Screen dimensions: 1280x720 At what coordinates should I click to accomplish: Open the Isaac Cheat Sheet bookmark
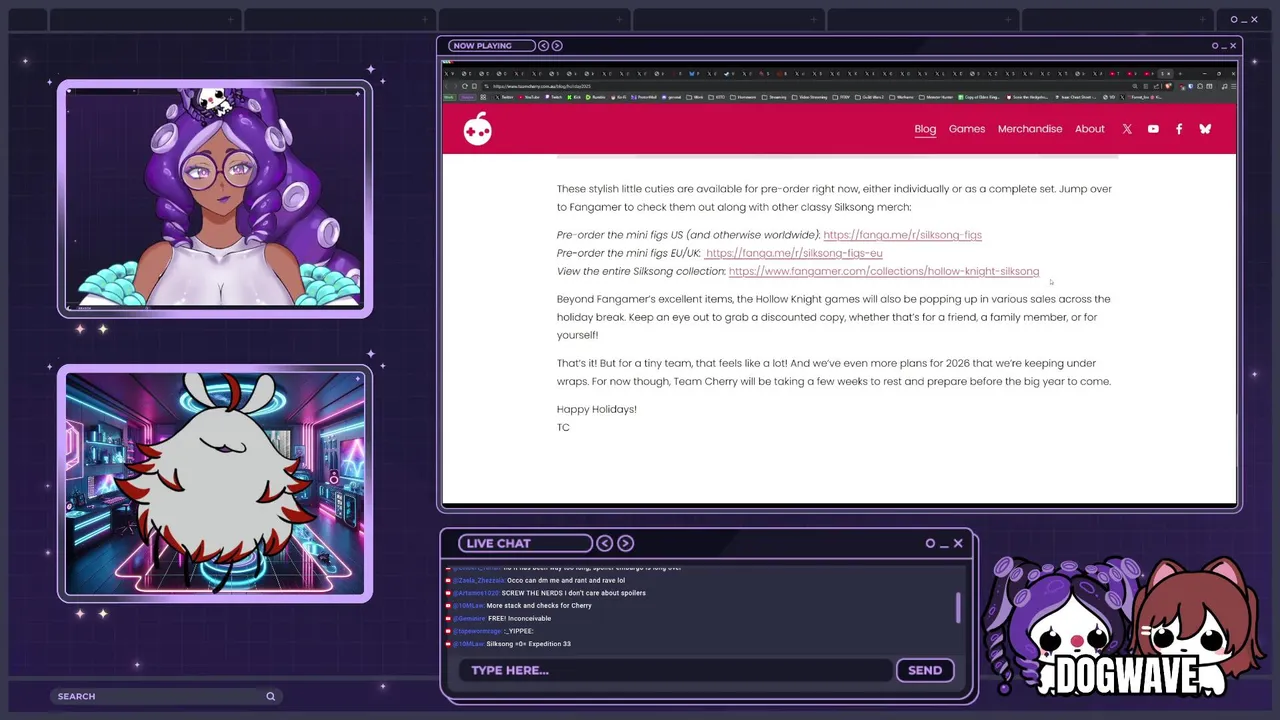click(1076, 97)
